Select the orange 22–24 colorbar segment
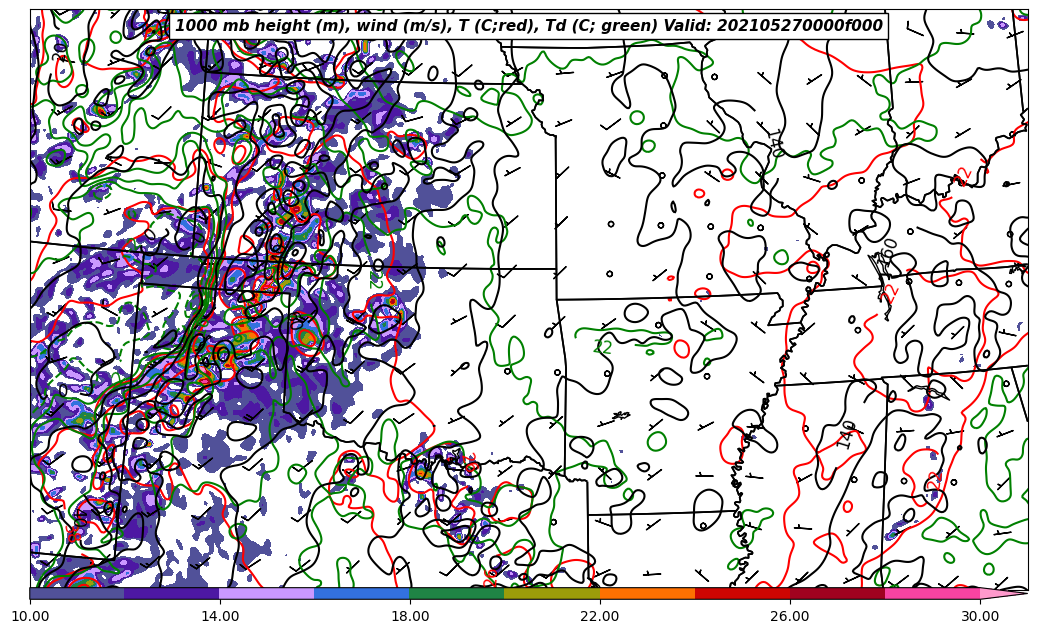The width and height of the screenshot is (1037, 633). (647, 593)
